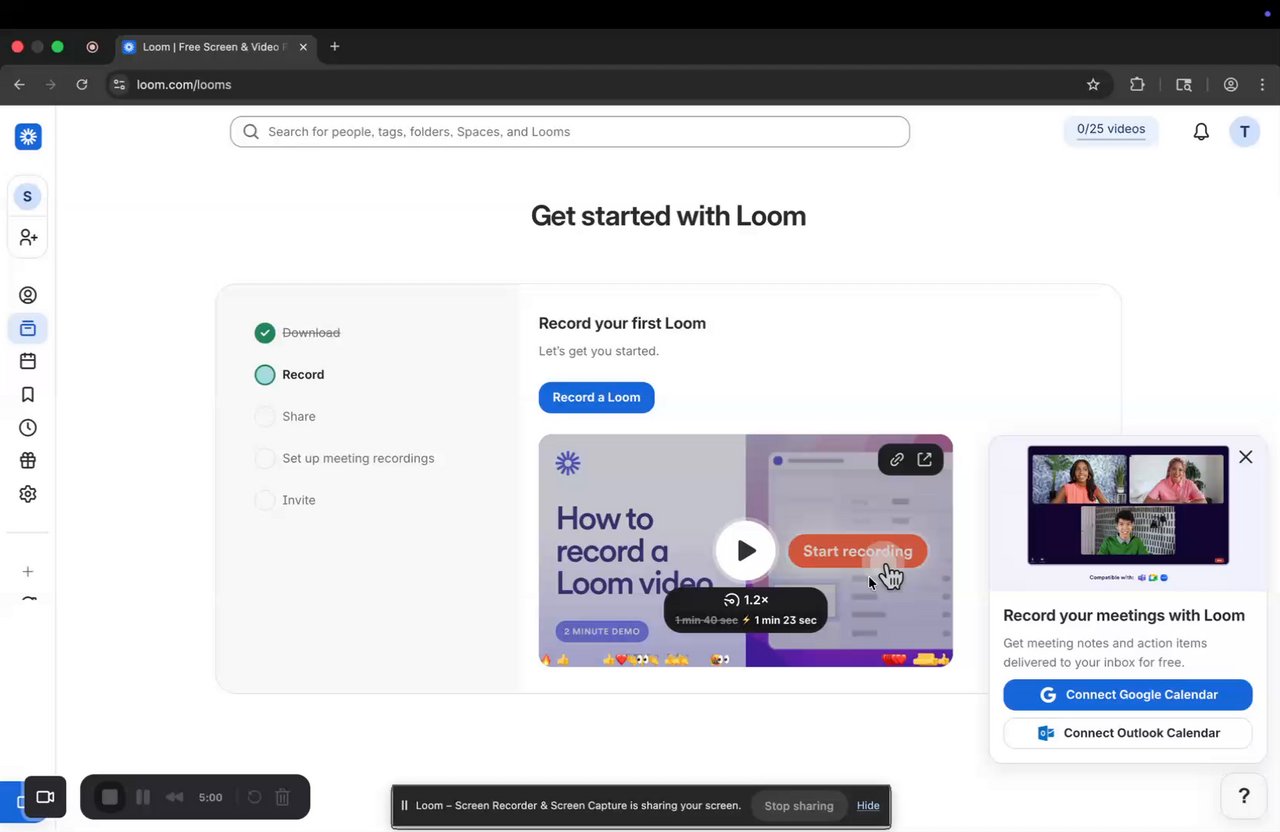
Task: Click the plus icon in the sidebar
Action: (28, 571)
